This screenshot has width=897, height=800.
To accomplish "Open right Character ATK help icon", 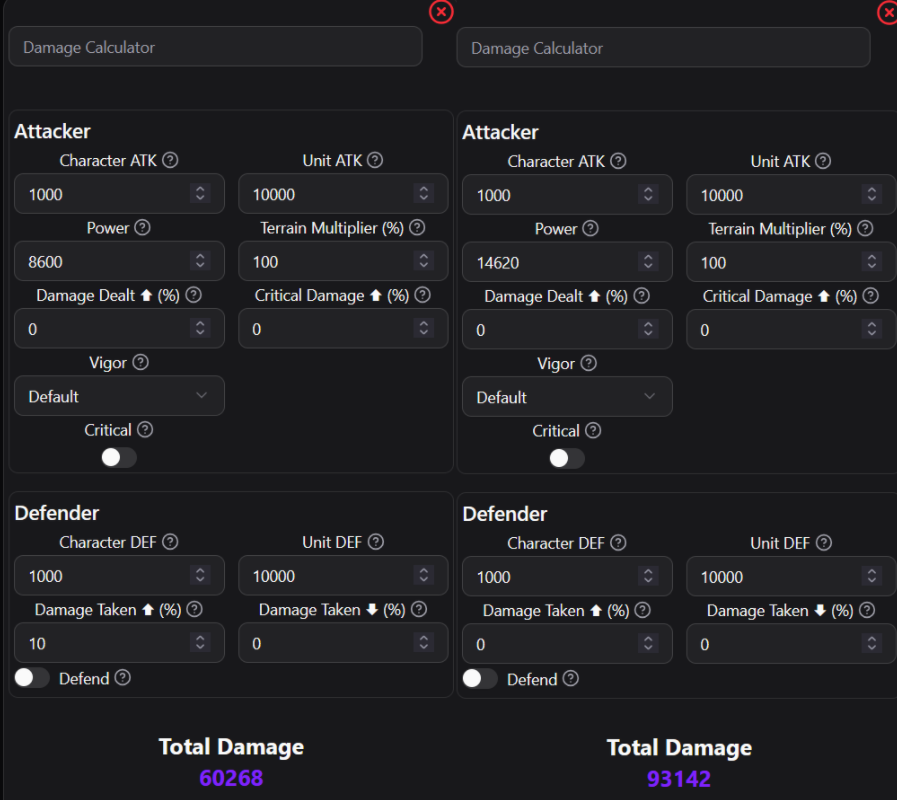I will pyautogui.click(x=618, y=161).
